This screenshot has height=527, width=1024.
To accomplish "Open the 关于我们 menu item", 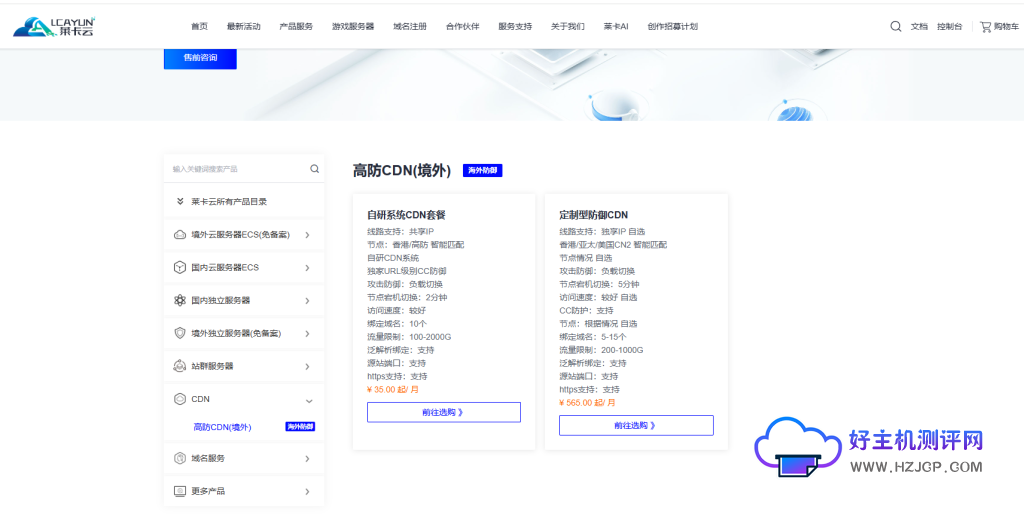I will click(568, 27).
